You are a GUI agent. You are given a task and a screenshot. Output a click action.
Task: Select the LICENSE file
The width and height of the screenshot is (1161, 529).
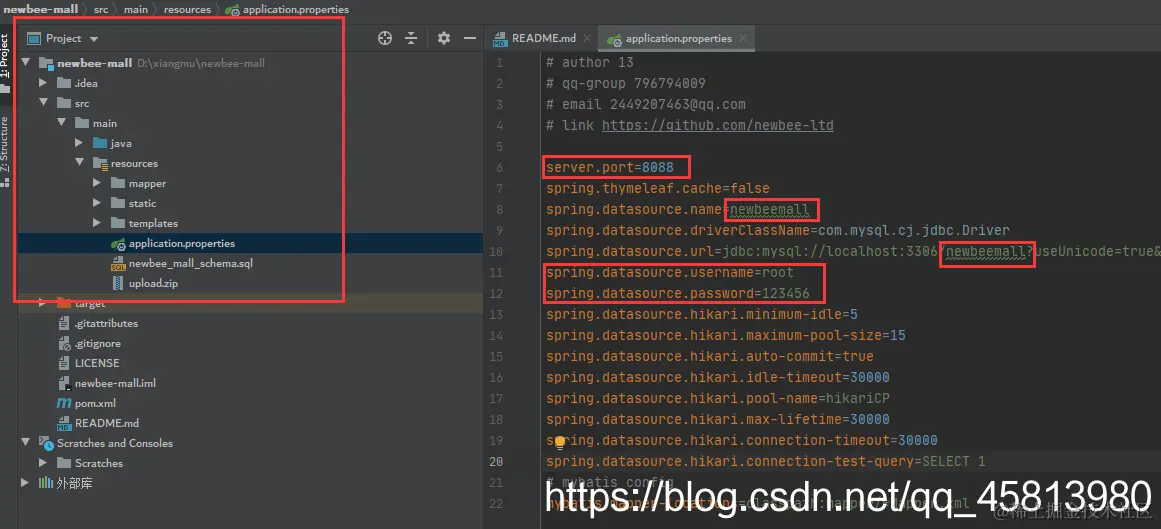(x=97, y=363)
